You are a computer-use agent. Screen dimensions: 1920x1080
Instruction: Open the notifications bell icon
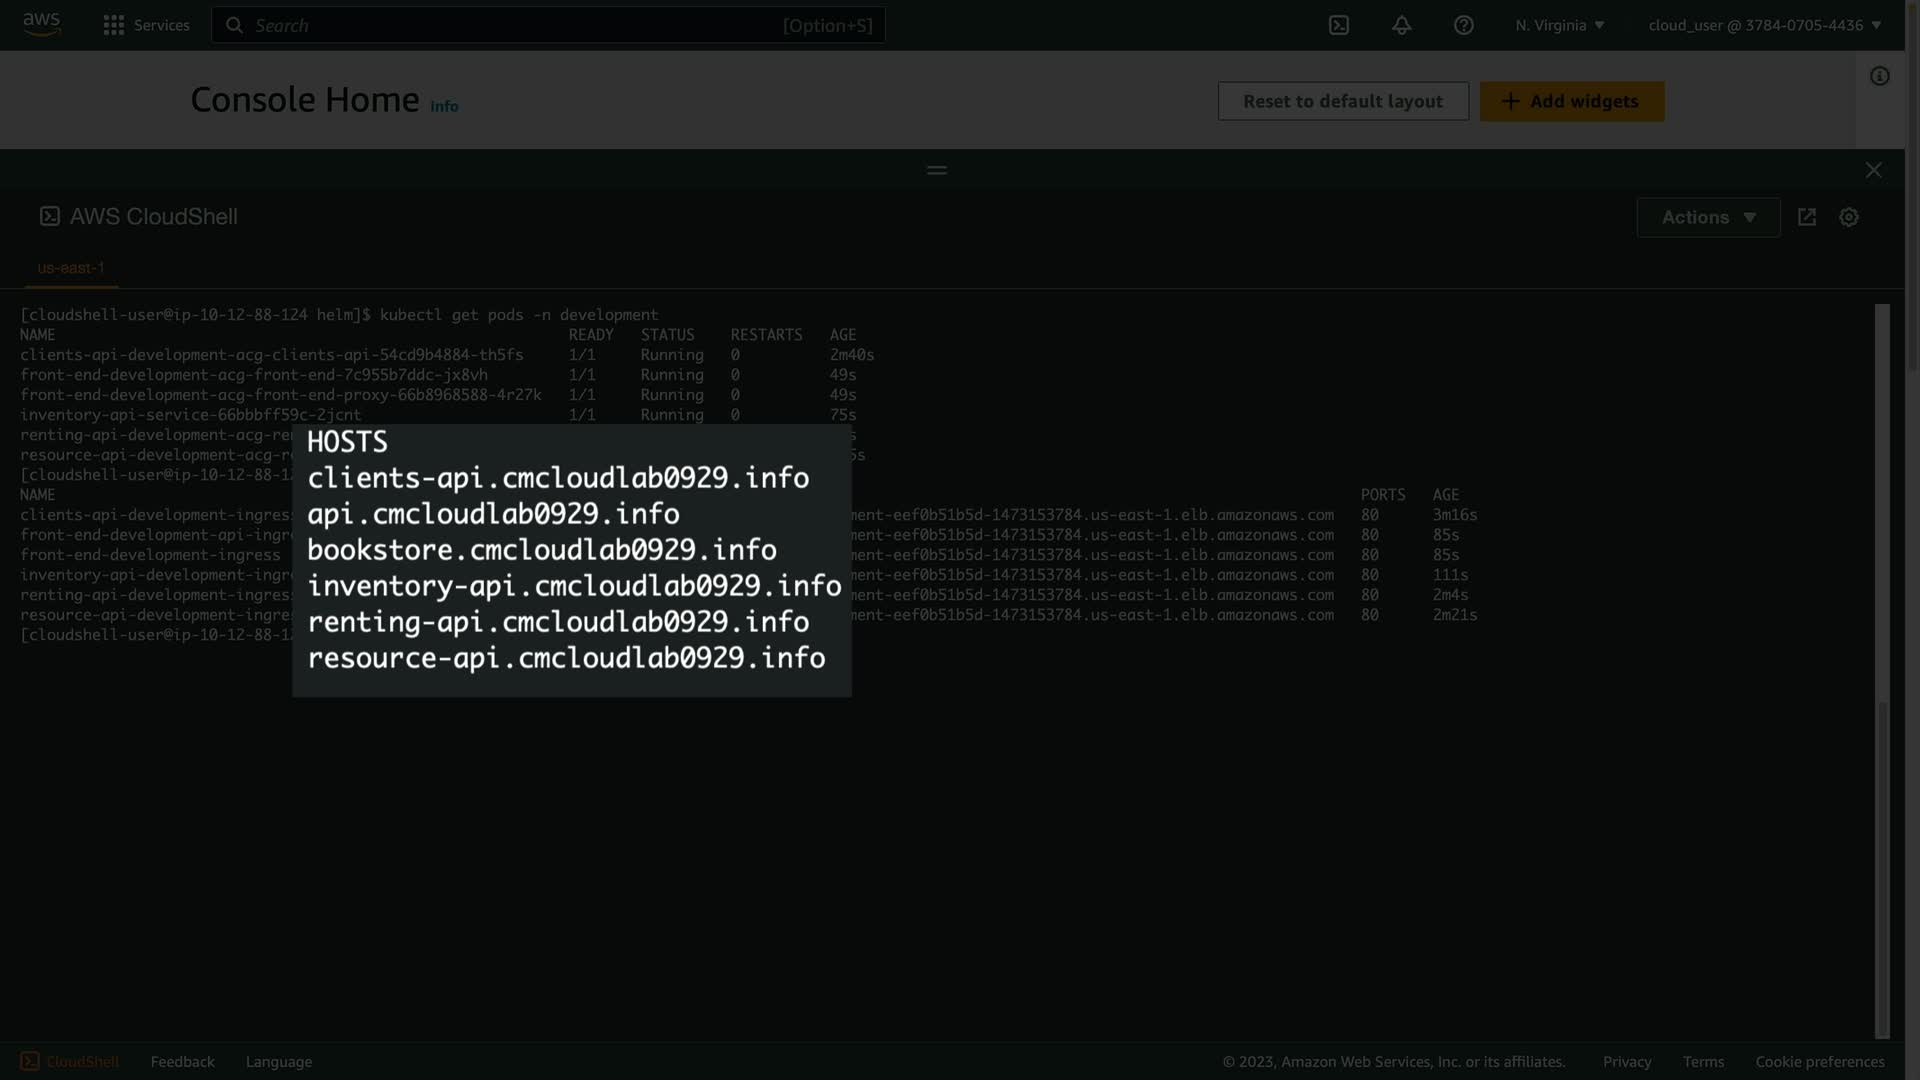1401,25
